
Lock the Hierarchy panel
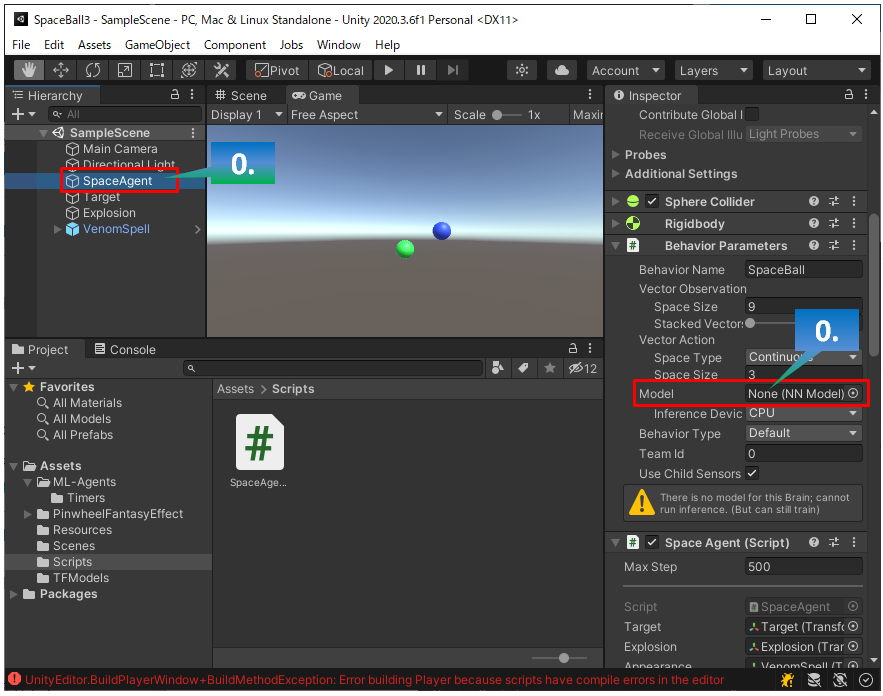(x=175, y=95)
